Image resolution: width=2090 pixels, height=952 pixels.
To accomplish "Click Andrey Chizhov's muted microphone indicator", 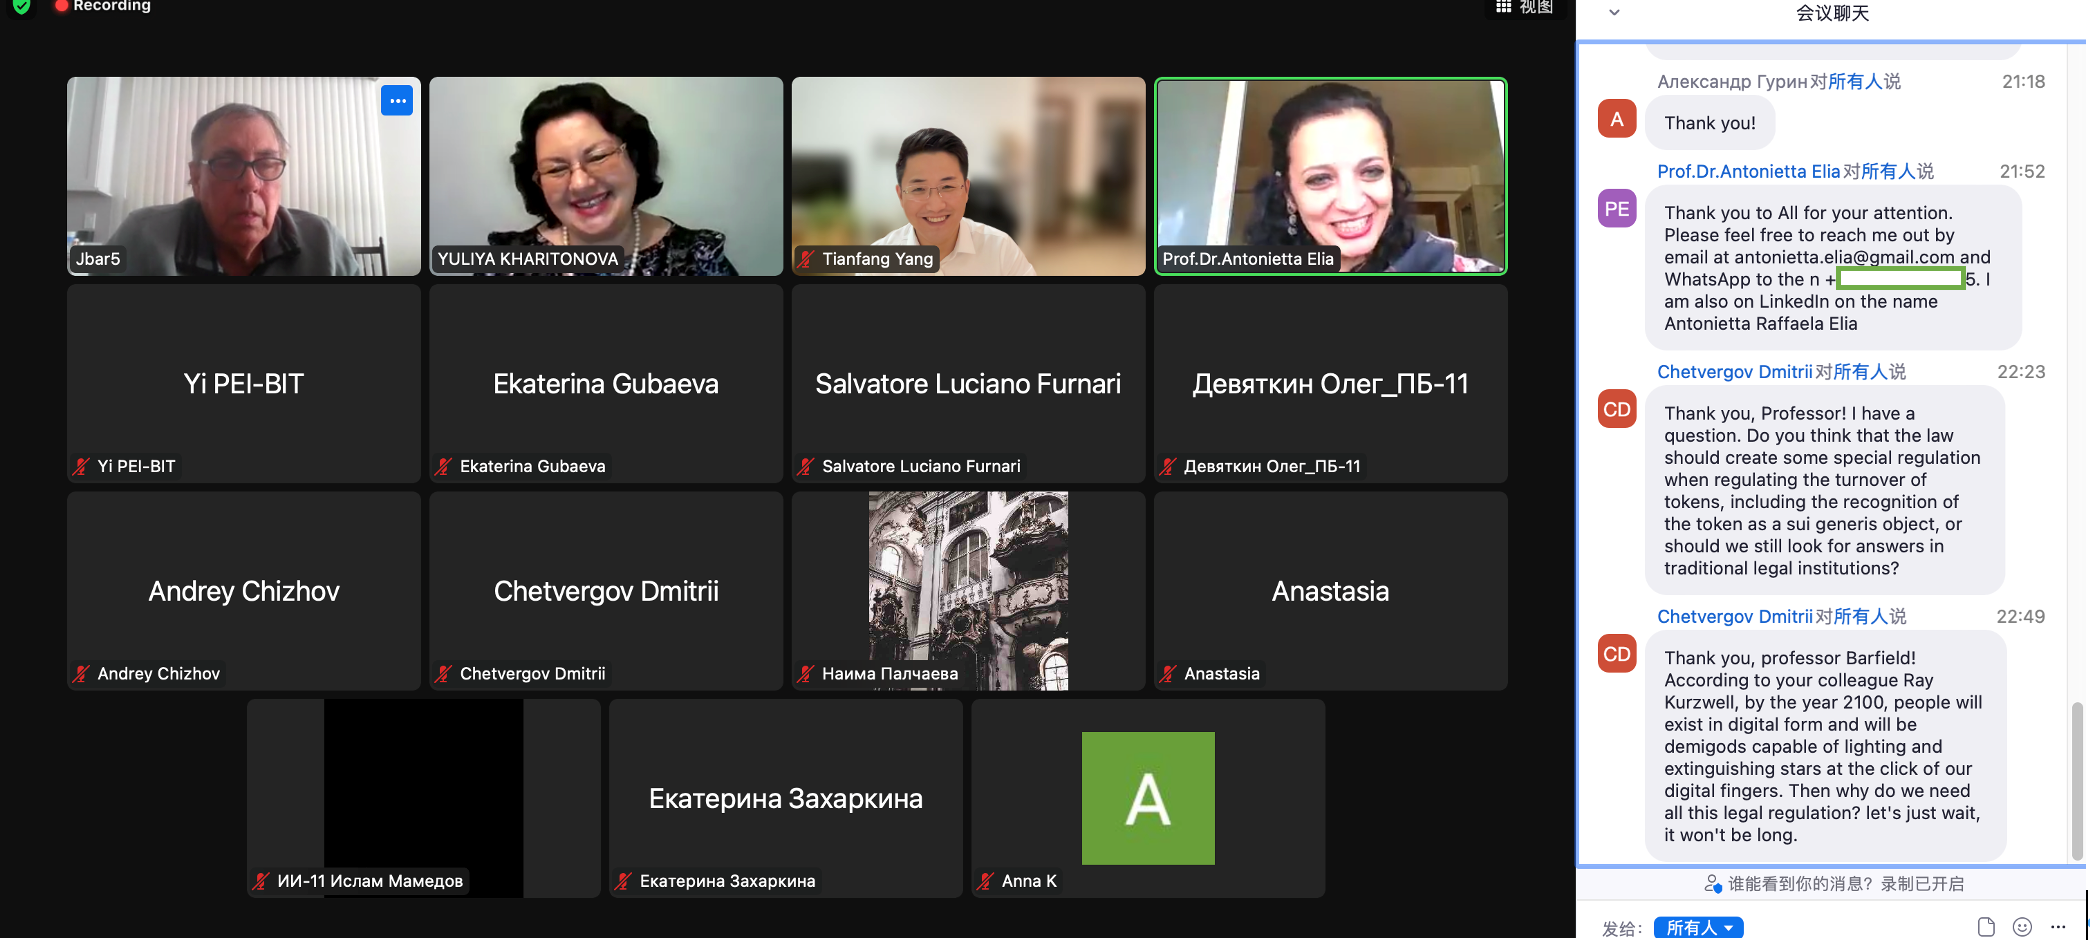I will [x=82, y=674].
